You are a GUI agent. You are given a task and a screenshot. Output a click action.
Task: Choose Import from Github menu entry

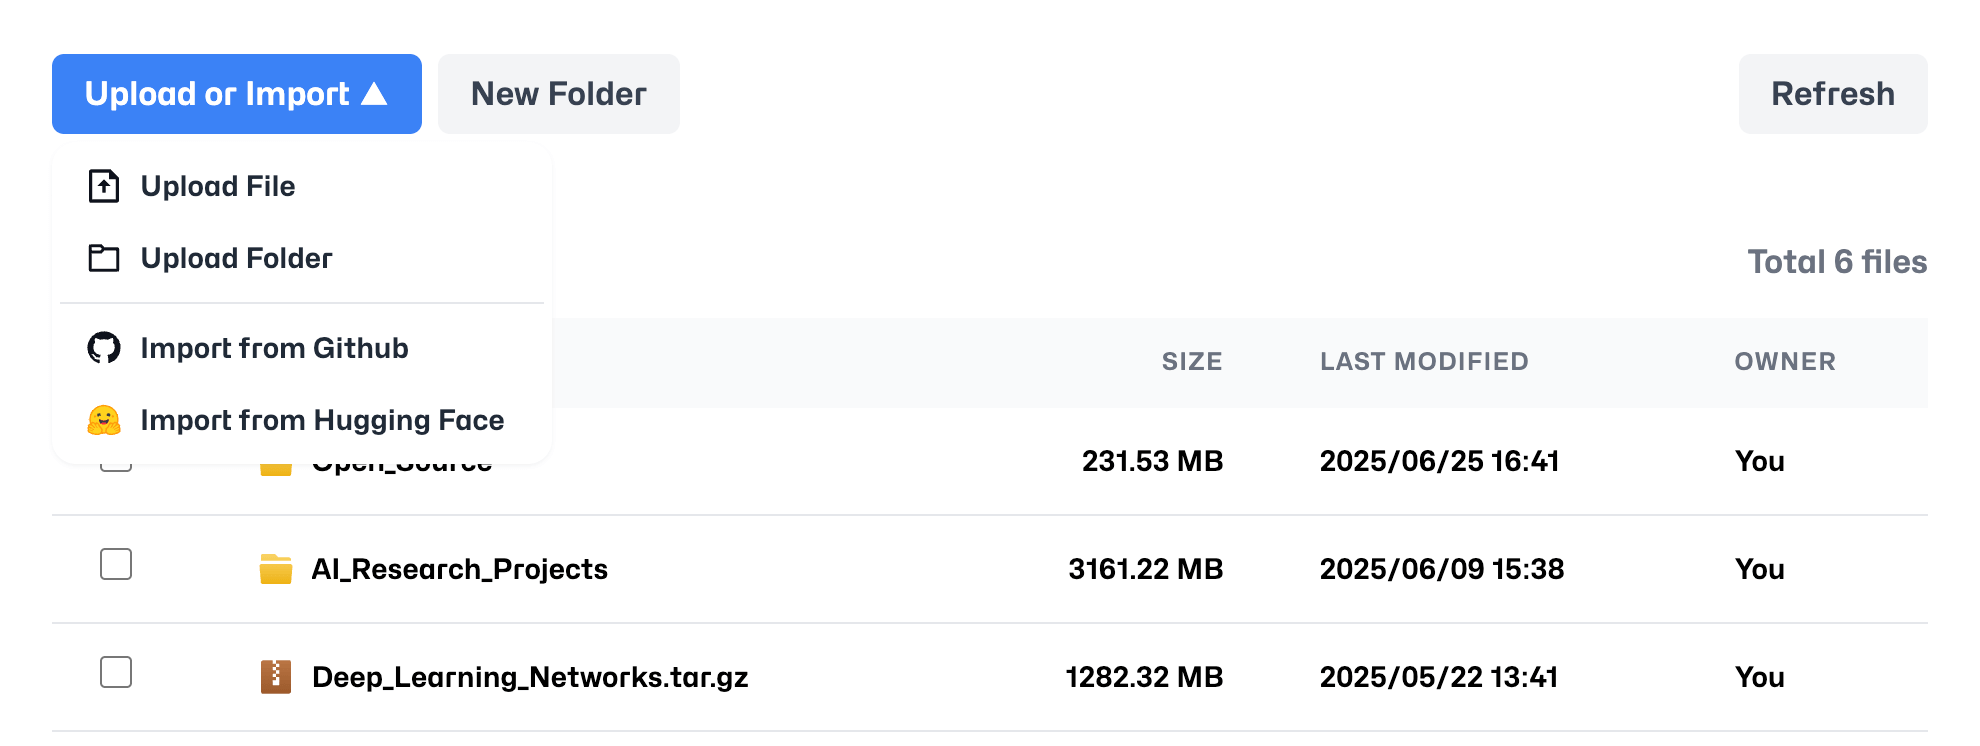(274, 348)
